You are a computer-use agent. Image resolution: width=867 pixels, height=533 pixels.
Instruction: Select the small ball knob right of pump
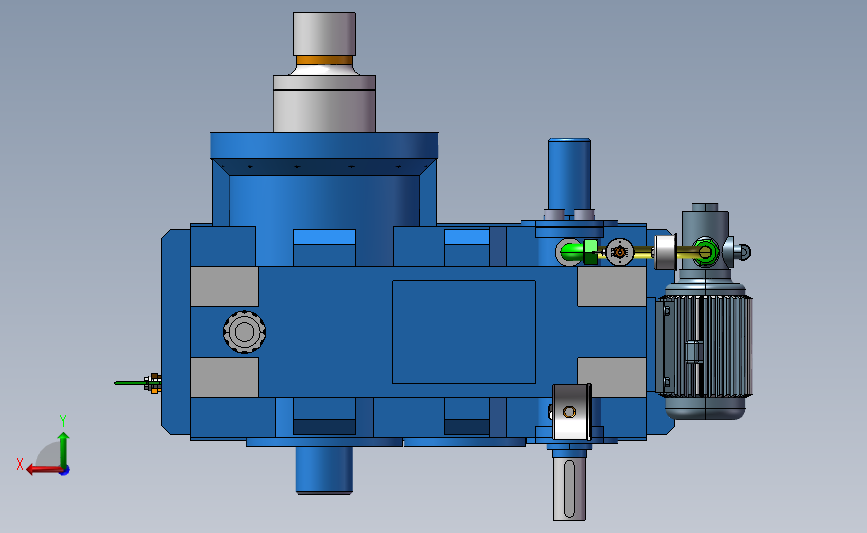coord(744,252)
